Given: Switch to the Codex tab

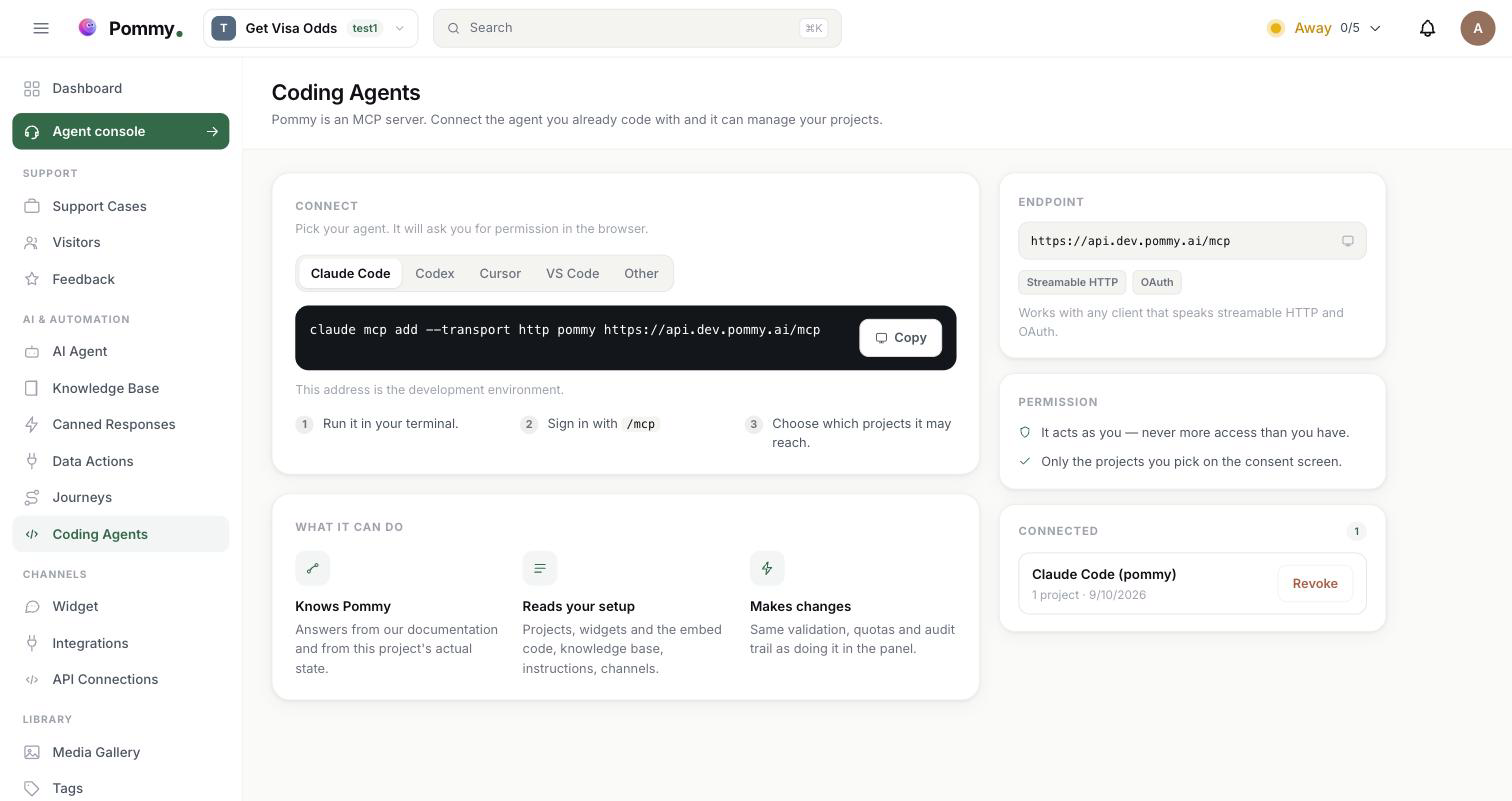Looking at the screenshot, I should coord(435,274).
